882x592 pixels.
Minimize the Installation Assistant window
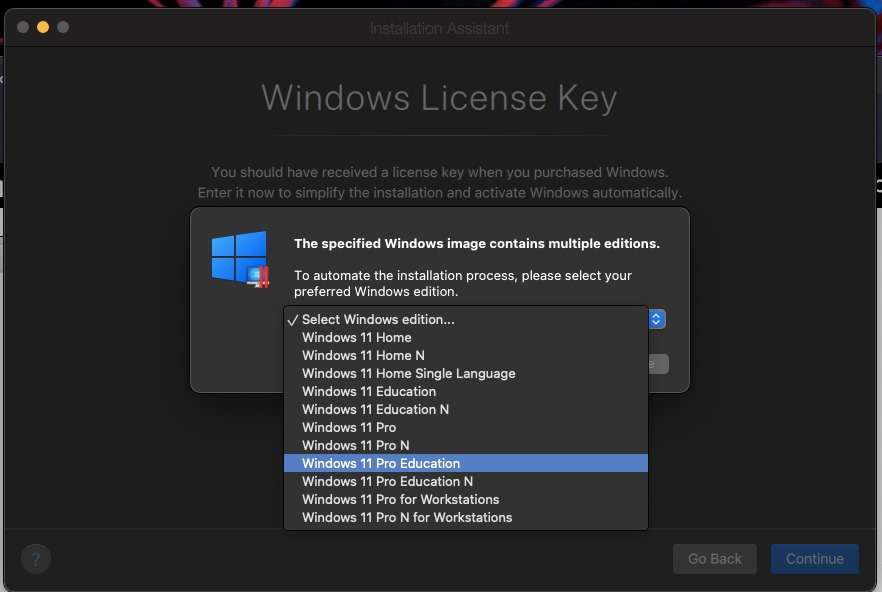pos(43,27)
